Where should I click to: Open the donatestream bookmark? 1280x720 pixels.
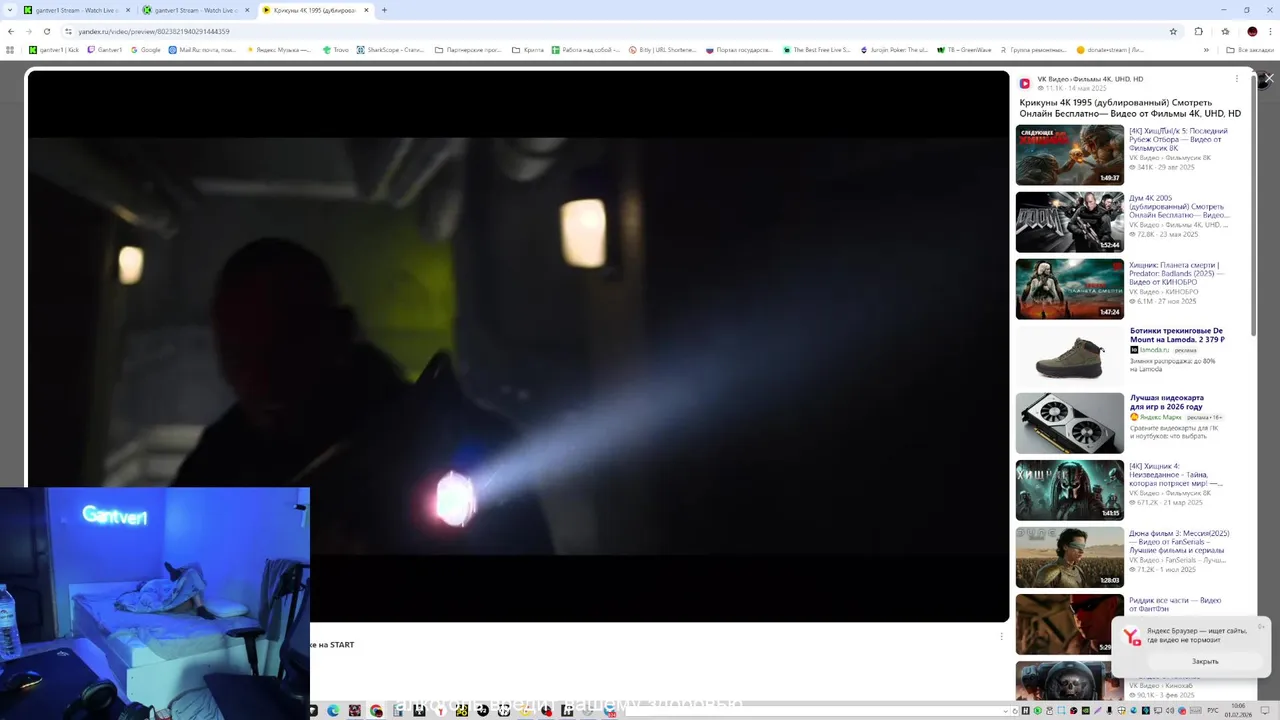(1111, 49)
